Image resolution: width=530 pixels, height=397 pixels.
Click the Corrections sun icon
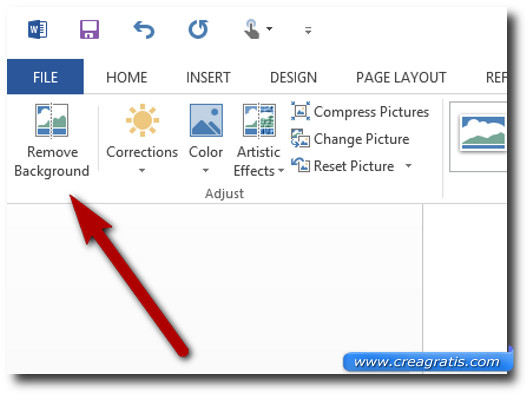coord(142,120)
